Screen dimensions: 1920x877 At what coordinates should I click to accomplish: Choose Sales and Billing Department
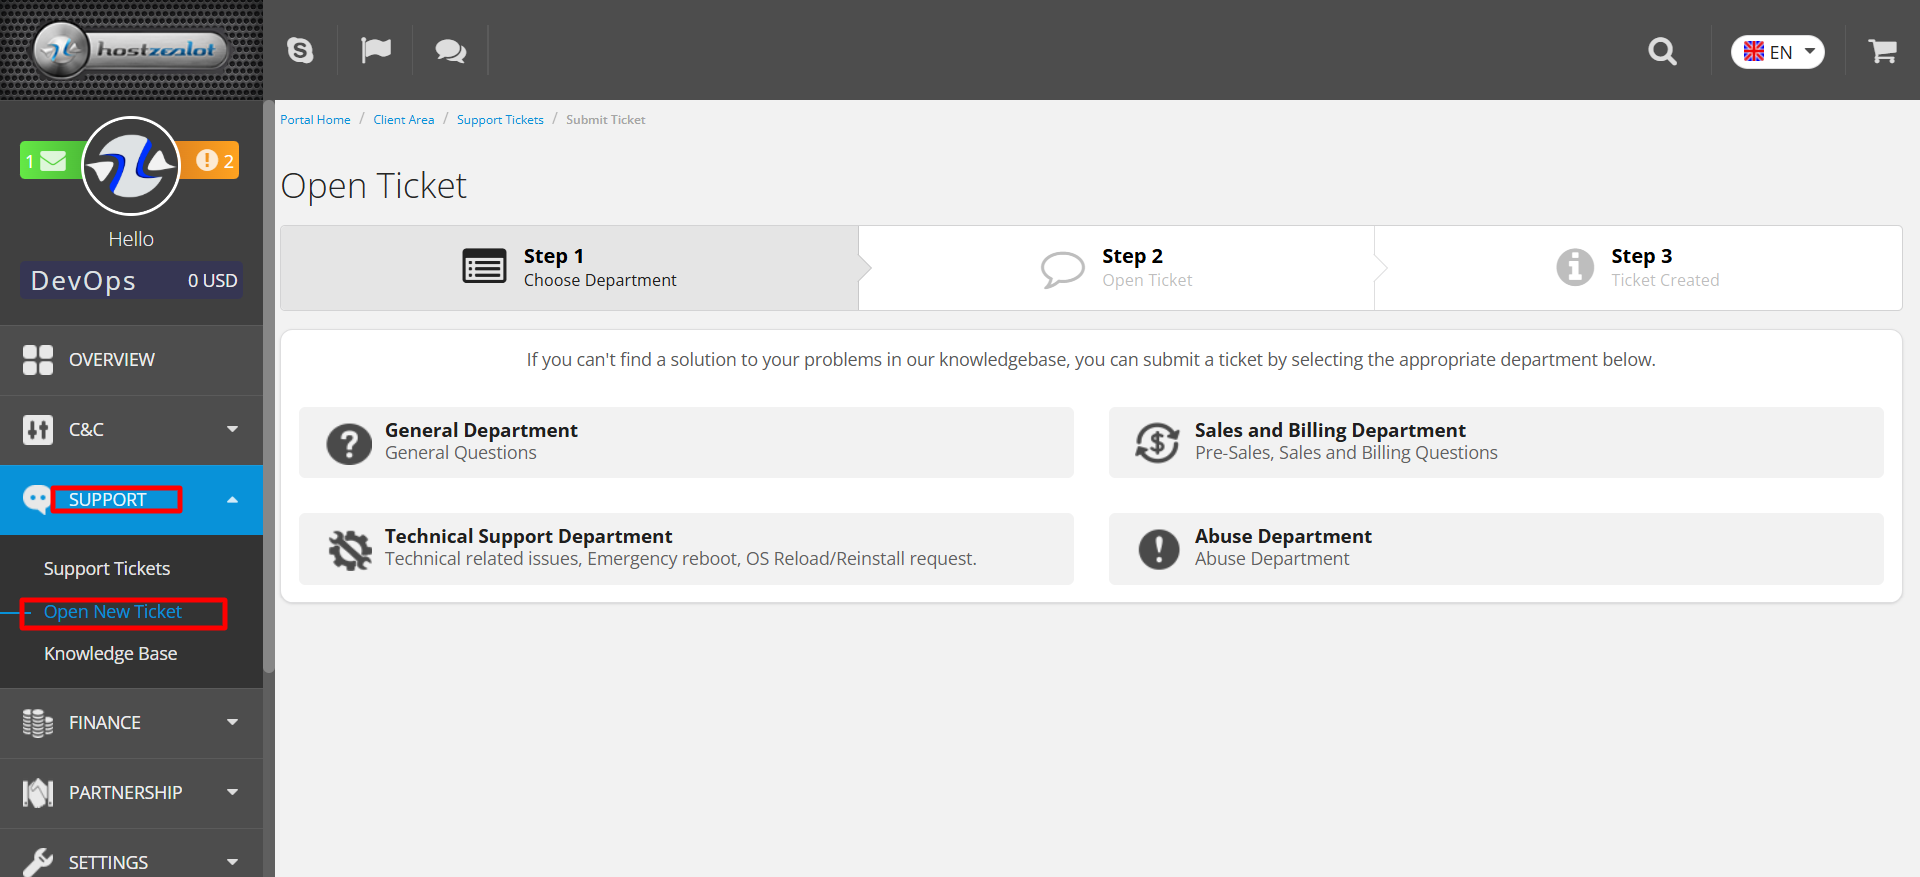[x=1496, y=442]
